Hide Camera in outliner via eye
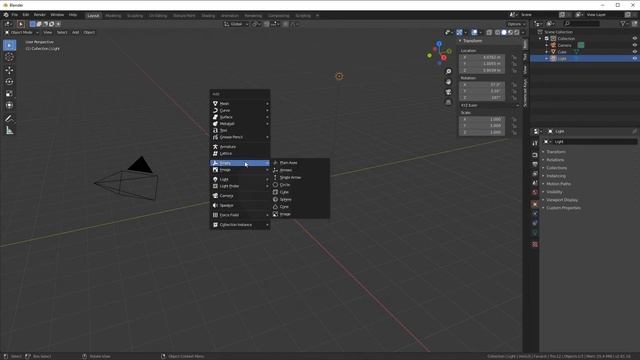Viewport: 640px width, 360px height. 634,45
